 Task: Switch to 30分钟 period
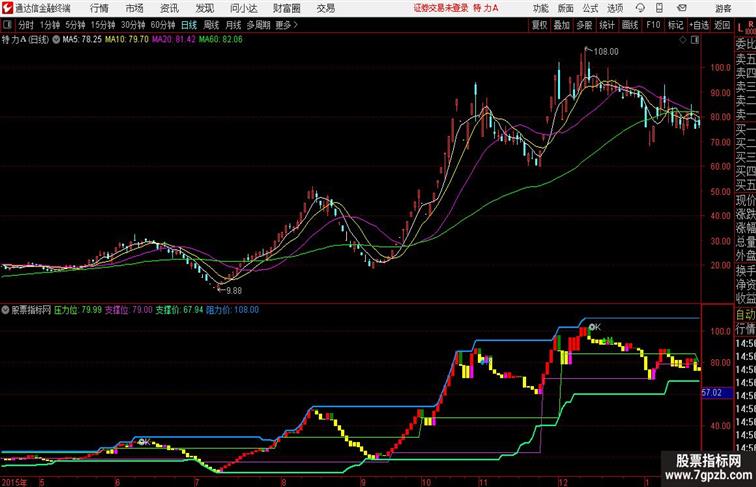(133, 25)
